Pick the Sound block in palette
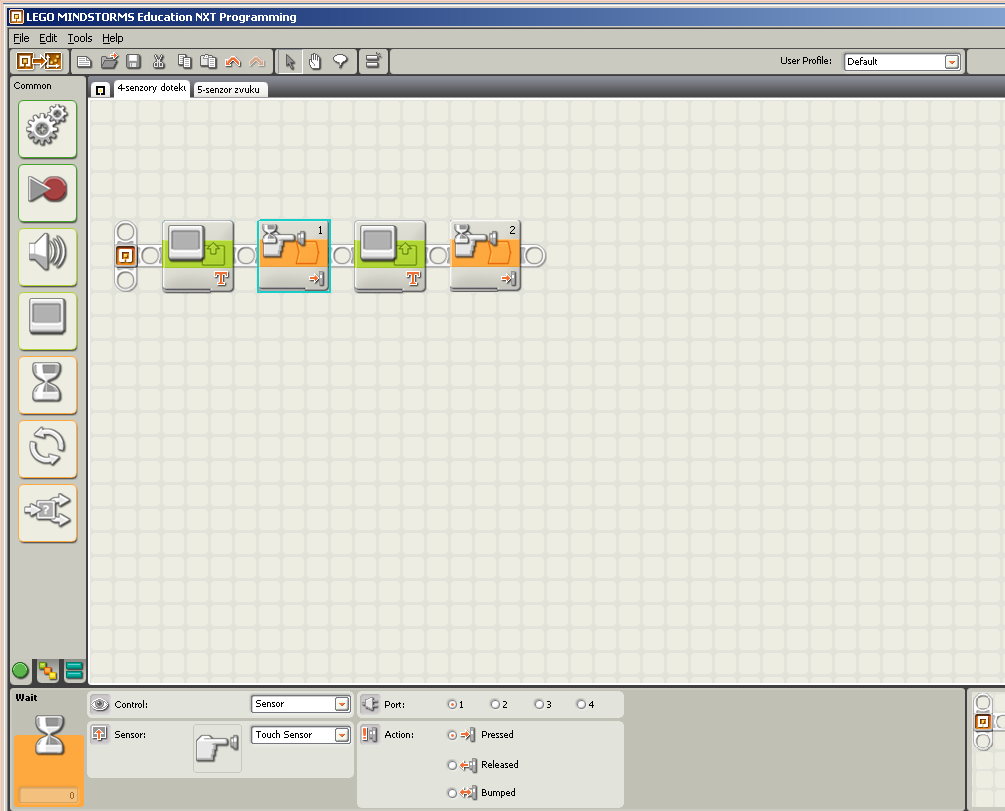Viewport: 1005px width, 811px height. click(47, 257)
